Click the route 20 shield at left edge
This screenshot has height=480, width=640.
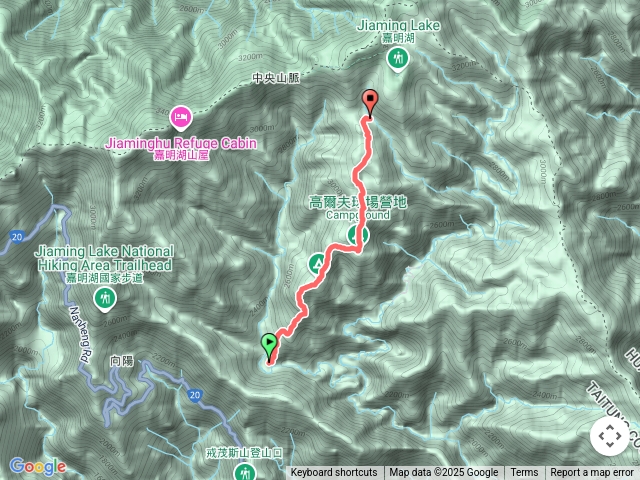click(x=17, y=237)
